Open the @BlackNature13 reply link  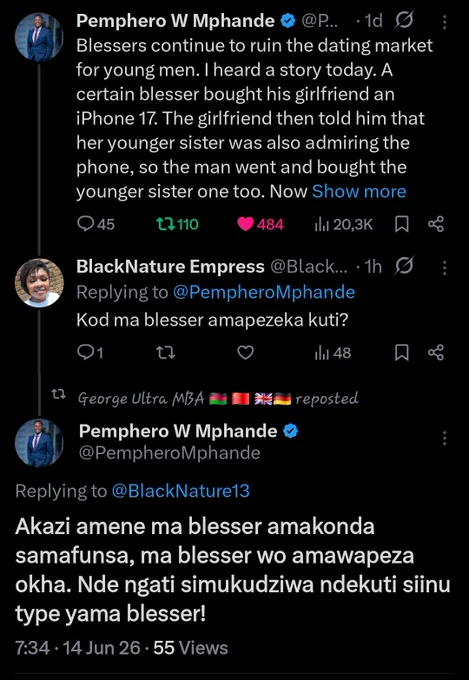coord(180,491)
